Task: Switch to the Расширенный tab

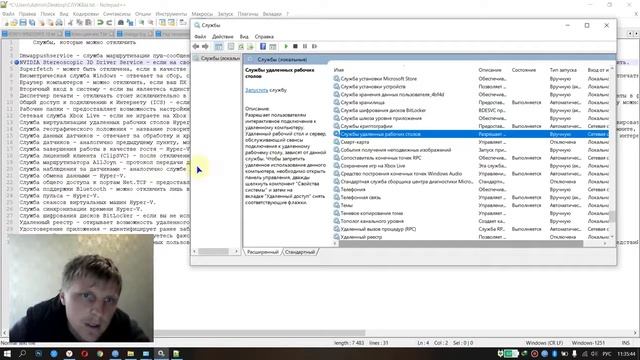Action: [x=263, y=252]
